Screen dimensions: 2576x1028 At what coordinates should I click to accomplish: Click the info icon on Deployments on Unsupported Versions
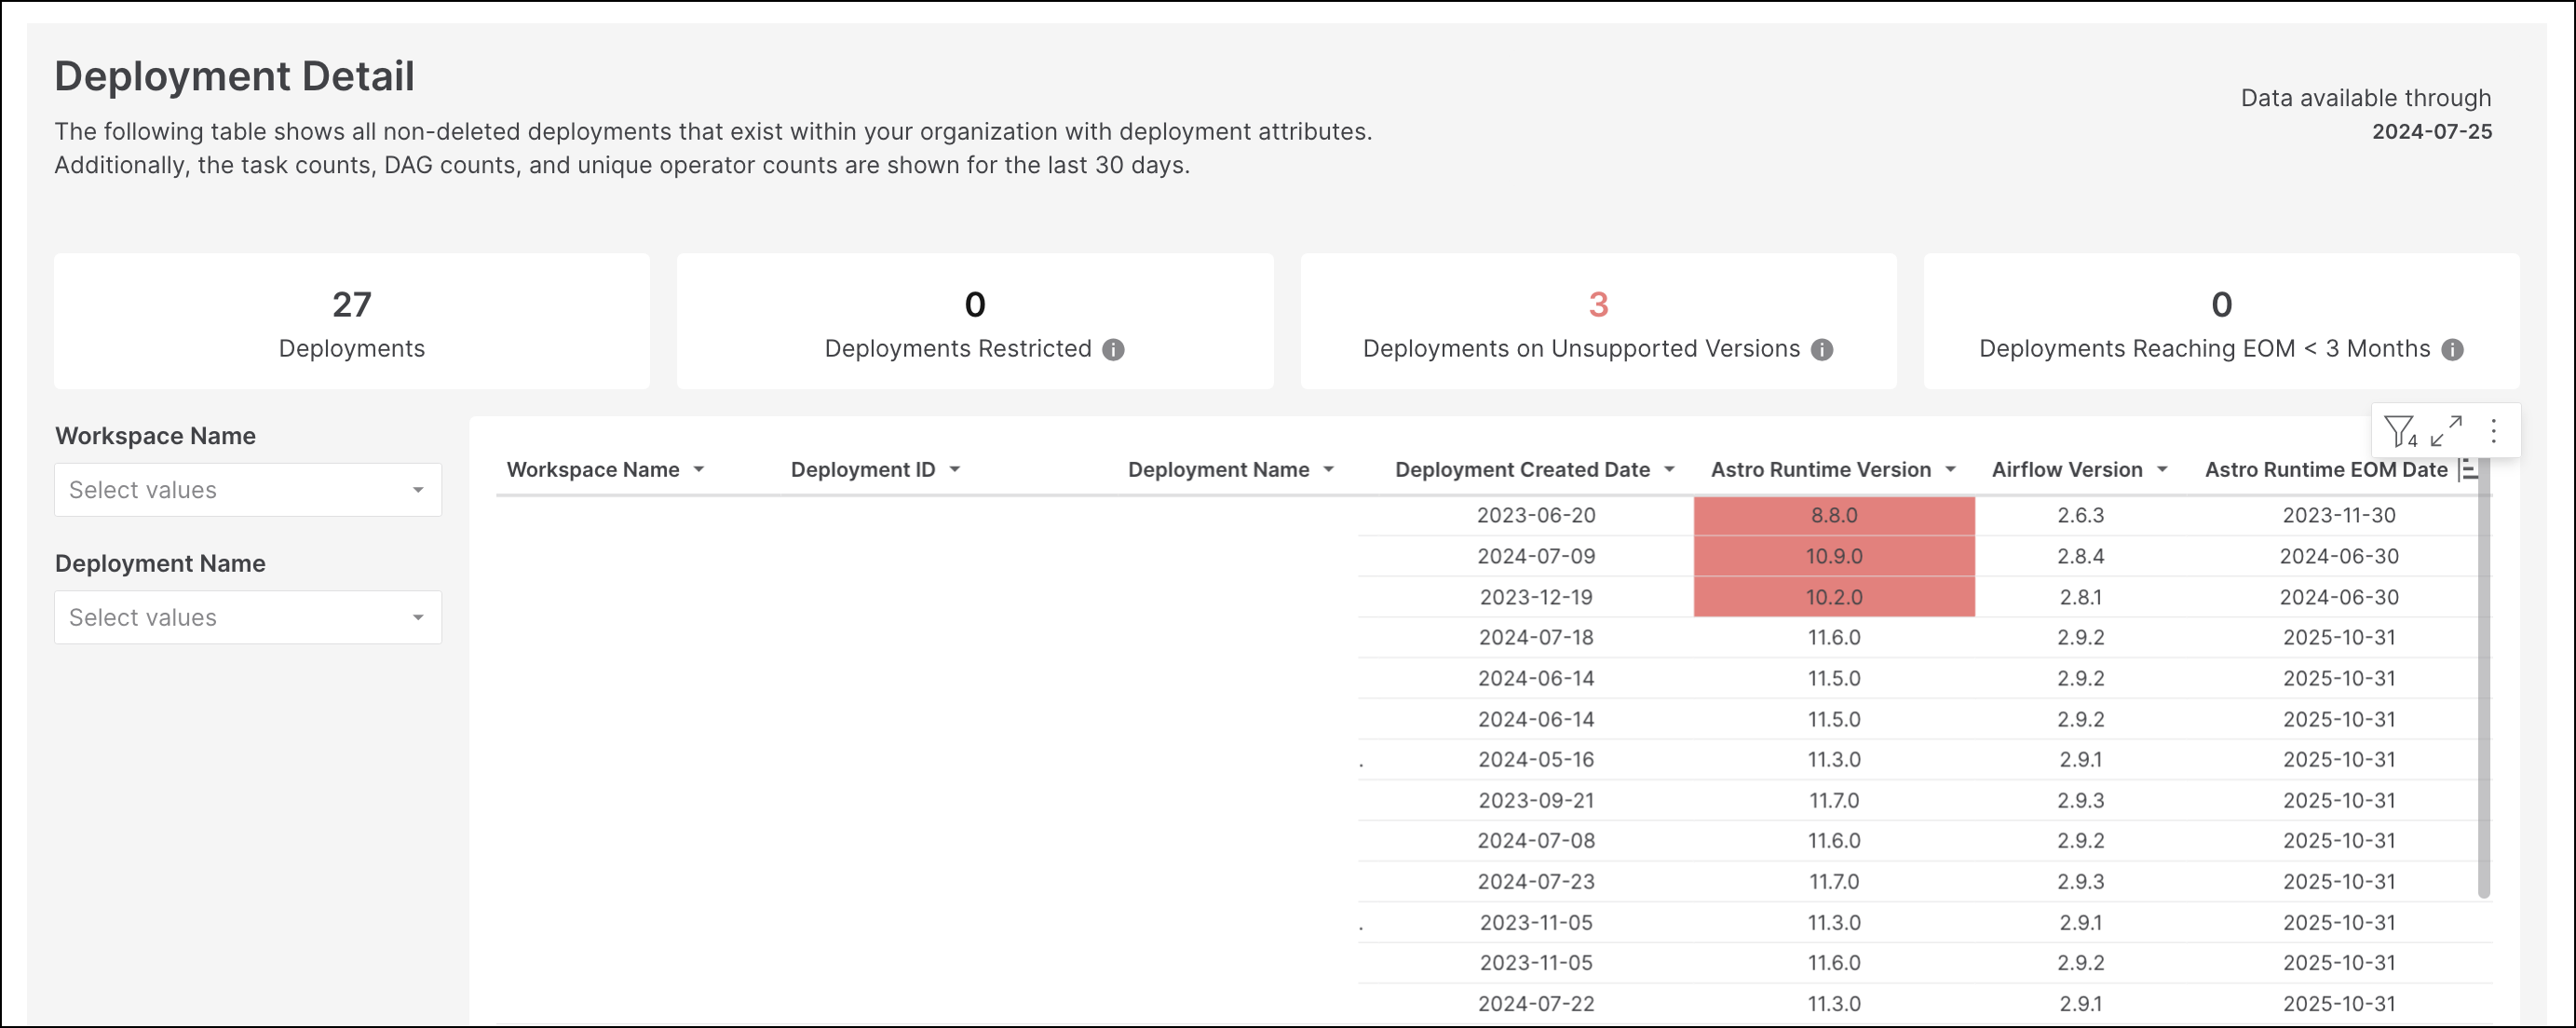(1822, 350)
